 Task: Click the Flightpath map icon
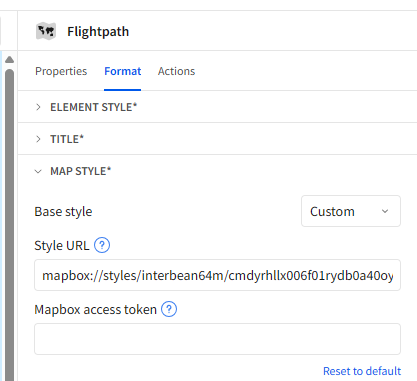pos(46,31)
